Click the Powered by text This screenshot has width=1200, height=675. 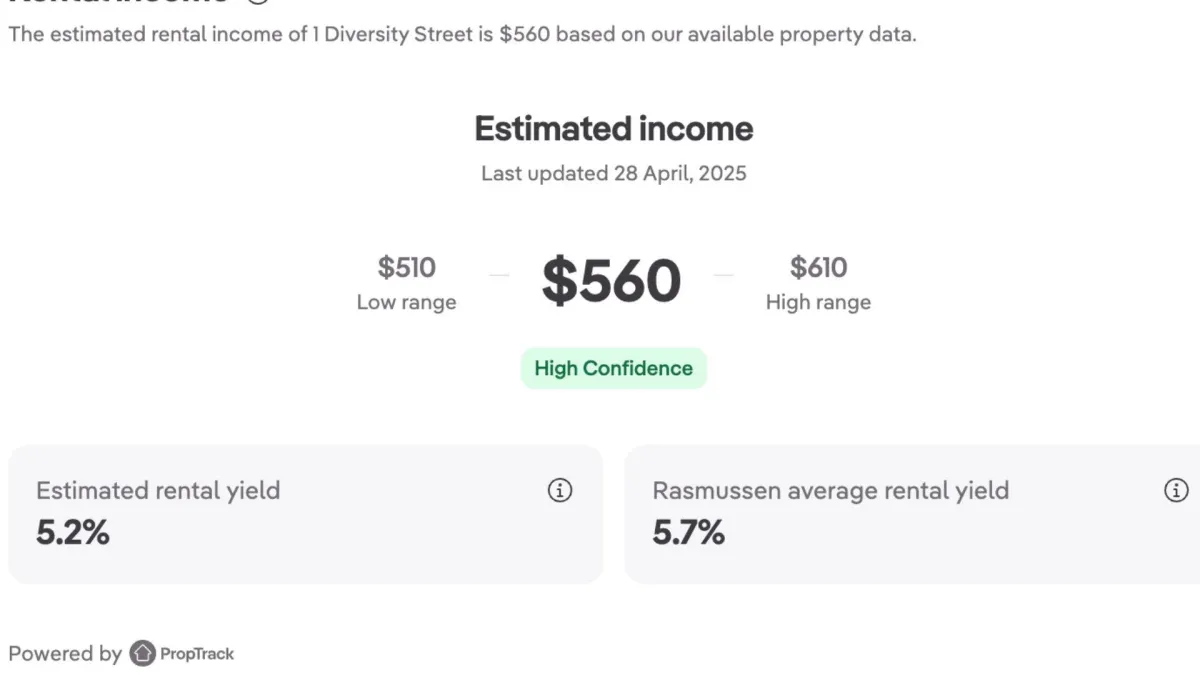point(65,654)
